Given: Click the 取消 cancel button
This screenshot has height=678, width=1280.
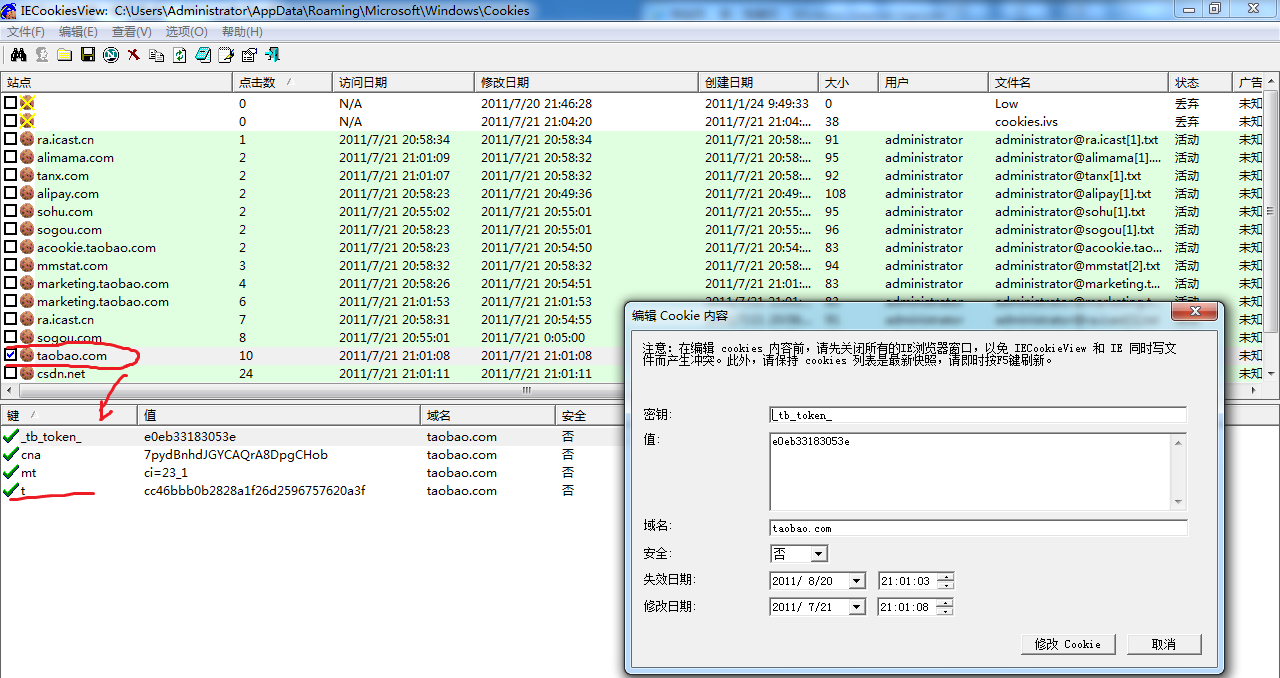Looking at the screenshot, I should pos(1164,644).
